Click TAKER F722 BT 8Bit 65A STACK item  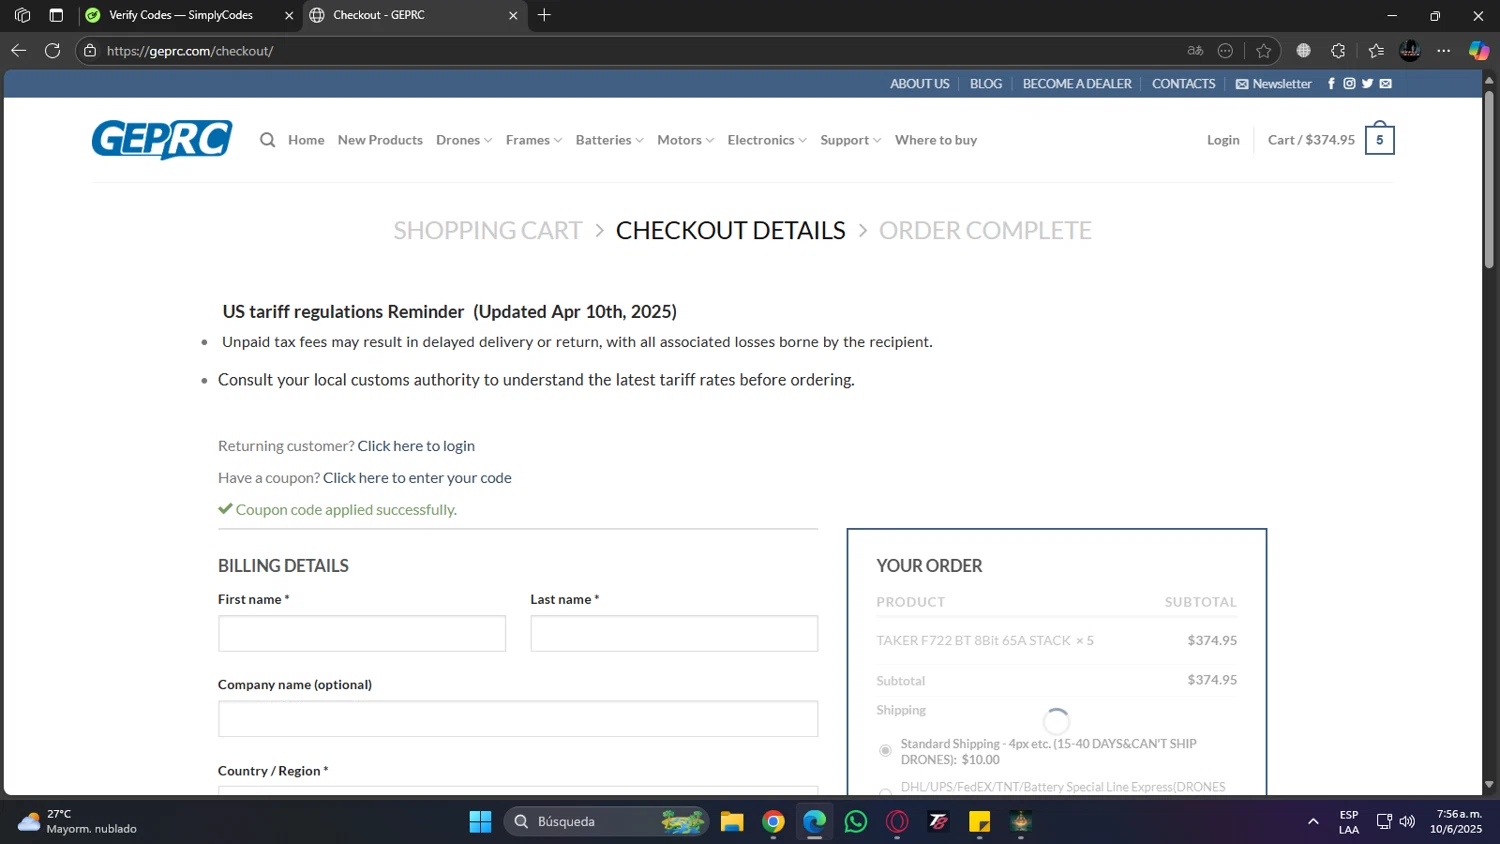[x=973, y=640]
